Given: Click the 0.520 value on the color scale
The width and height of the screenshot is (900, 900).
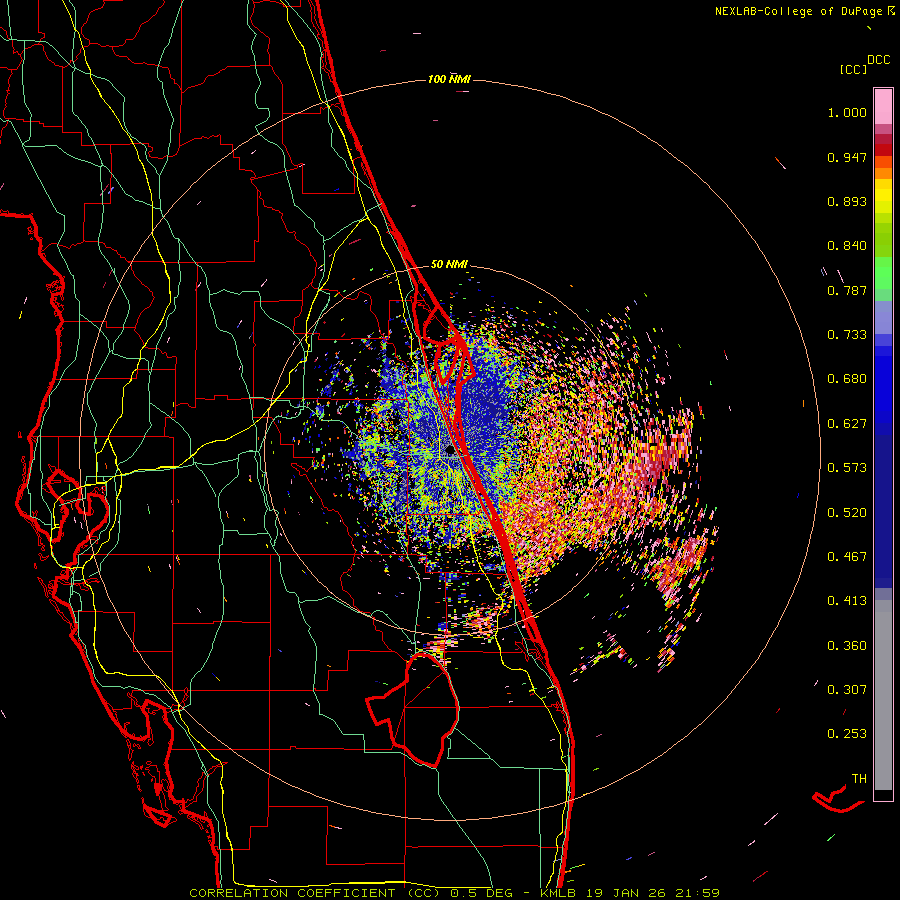Looking at the screenshot, I should (x=847, y=513).
